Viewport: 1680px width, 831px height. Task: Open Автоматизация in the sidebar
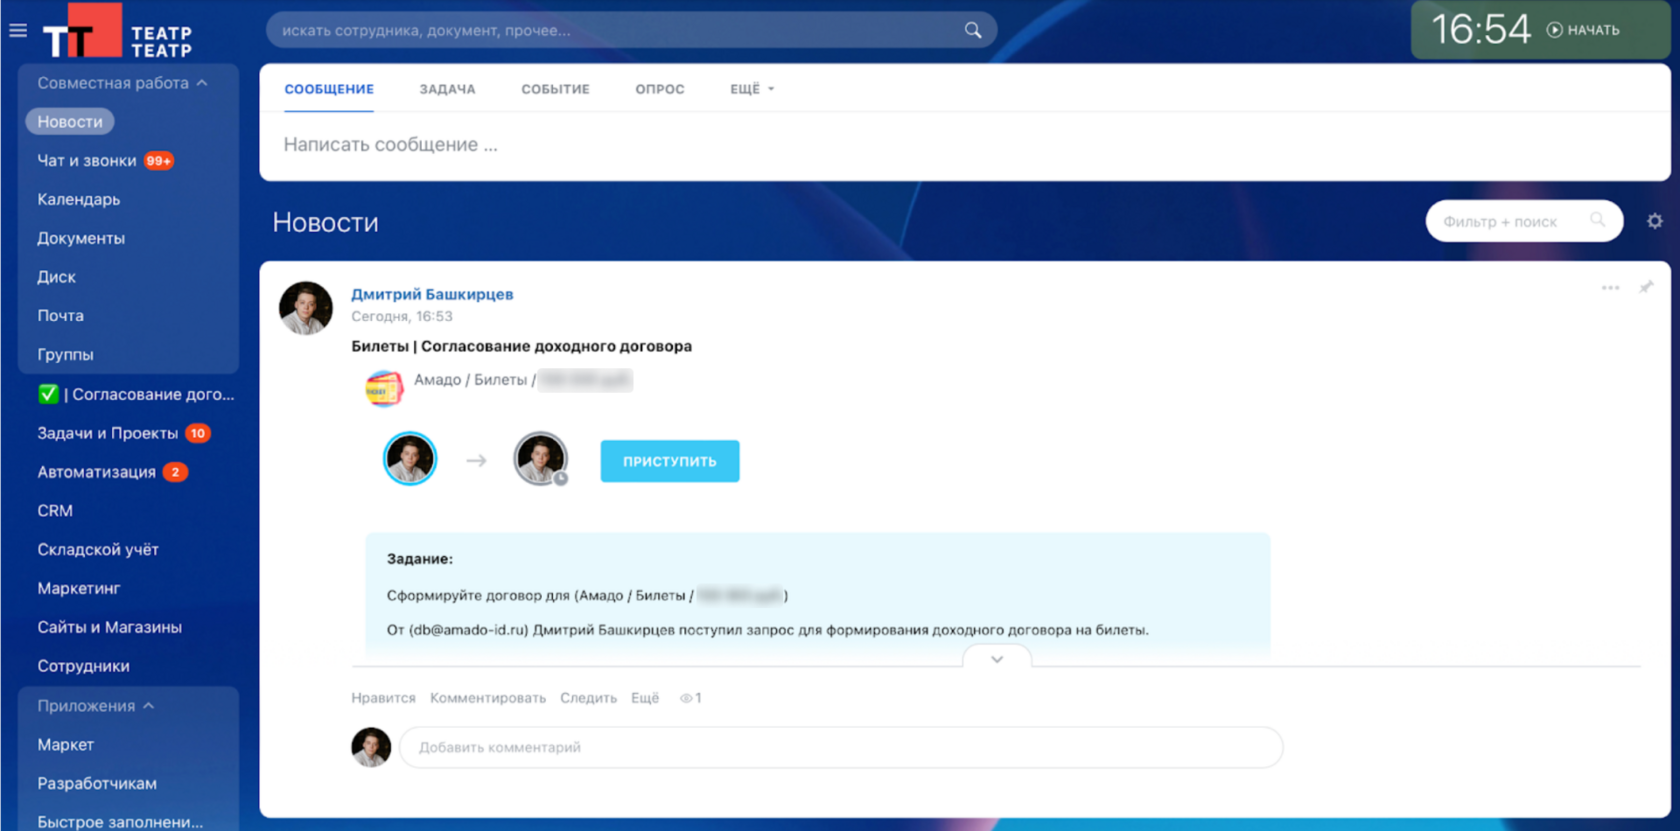[x=97, y=472]
